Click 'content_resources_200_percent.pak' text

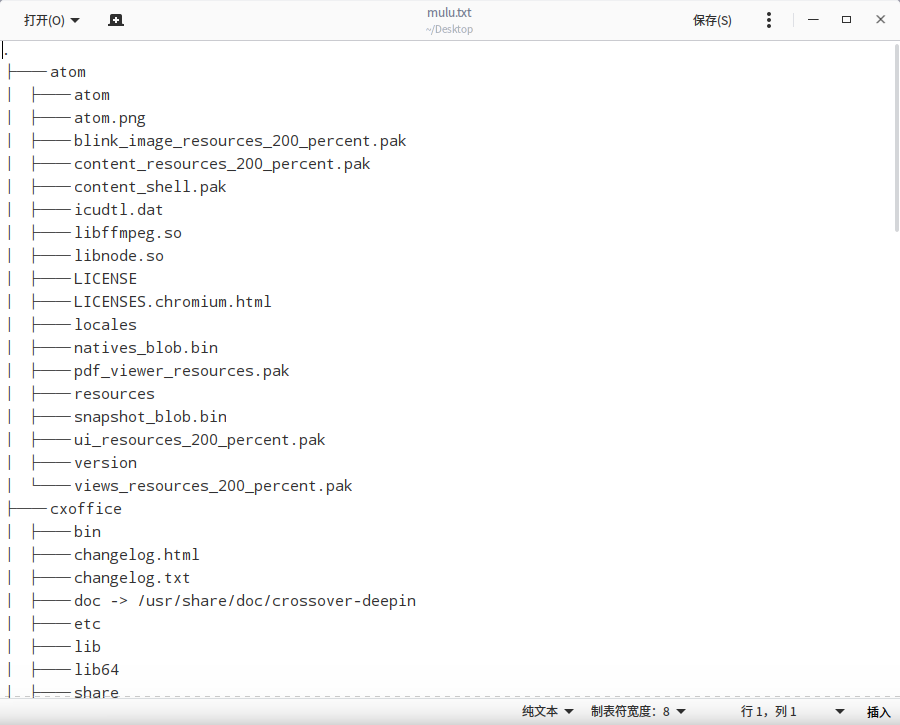point(222,164)
